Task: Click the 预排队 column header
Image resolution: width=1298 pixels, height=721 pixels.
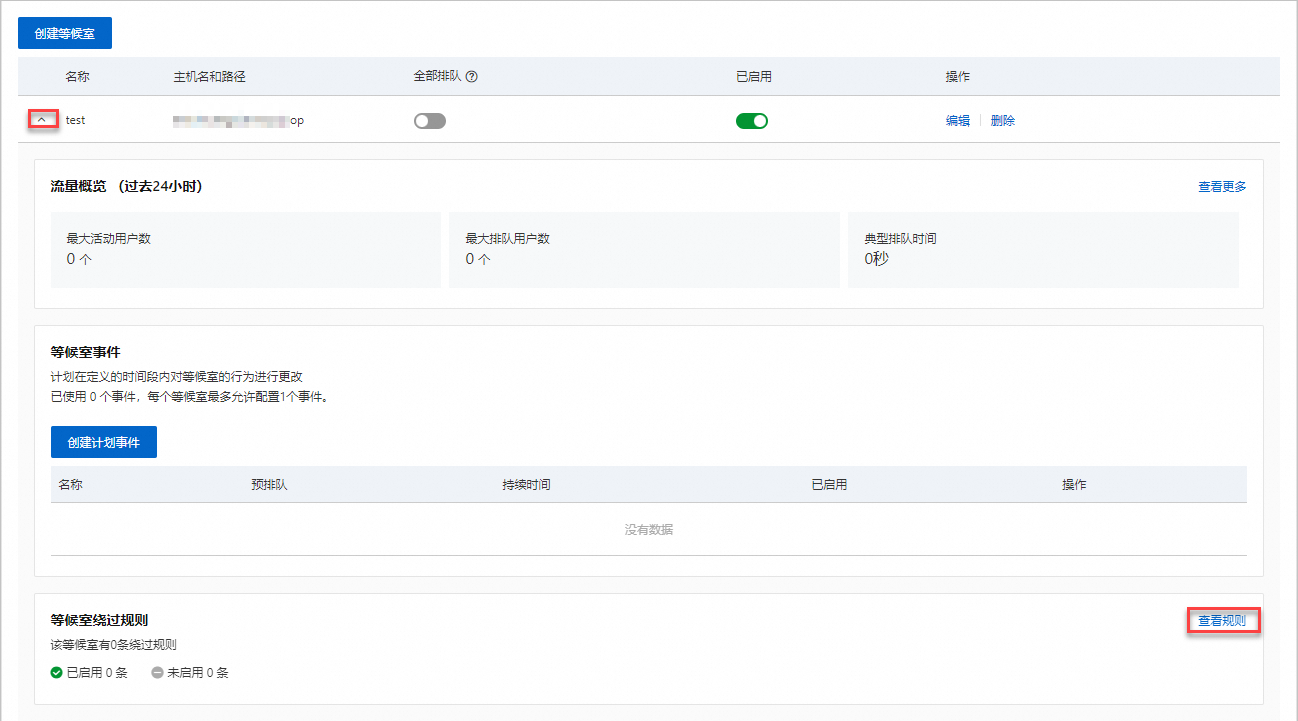Action: (x=270, y=485)
